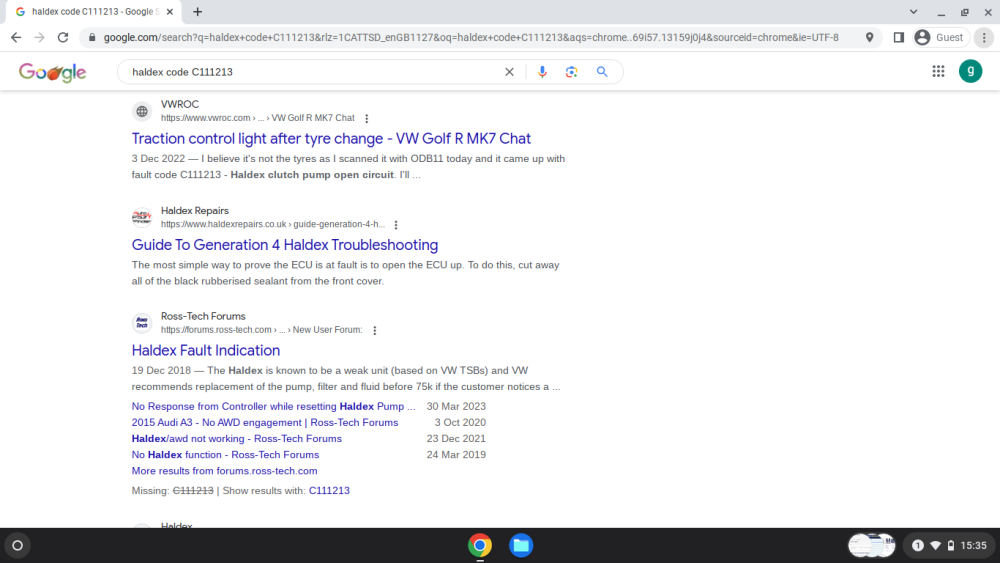This screenshot has width=1000, height=563.
Task: Click the Haldex Repairs site name
Action: click(195, 210)
